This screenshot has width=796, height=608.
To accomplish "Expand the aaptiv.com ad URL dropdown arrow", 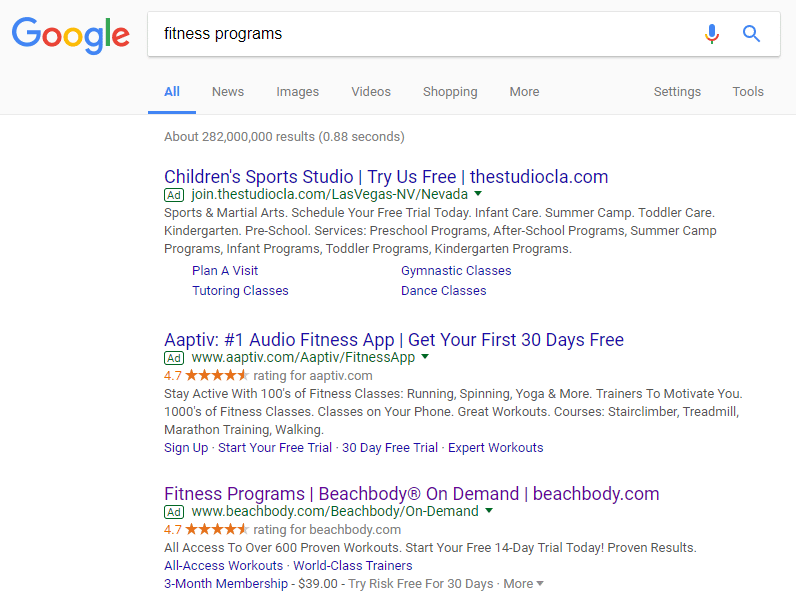I will [425, 357].
